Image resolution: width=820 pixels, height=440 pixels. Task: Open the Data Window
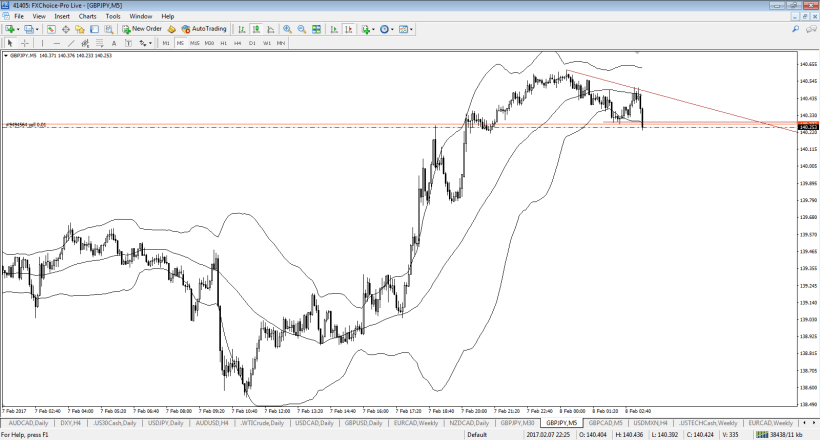coord(66,29)
